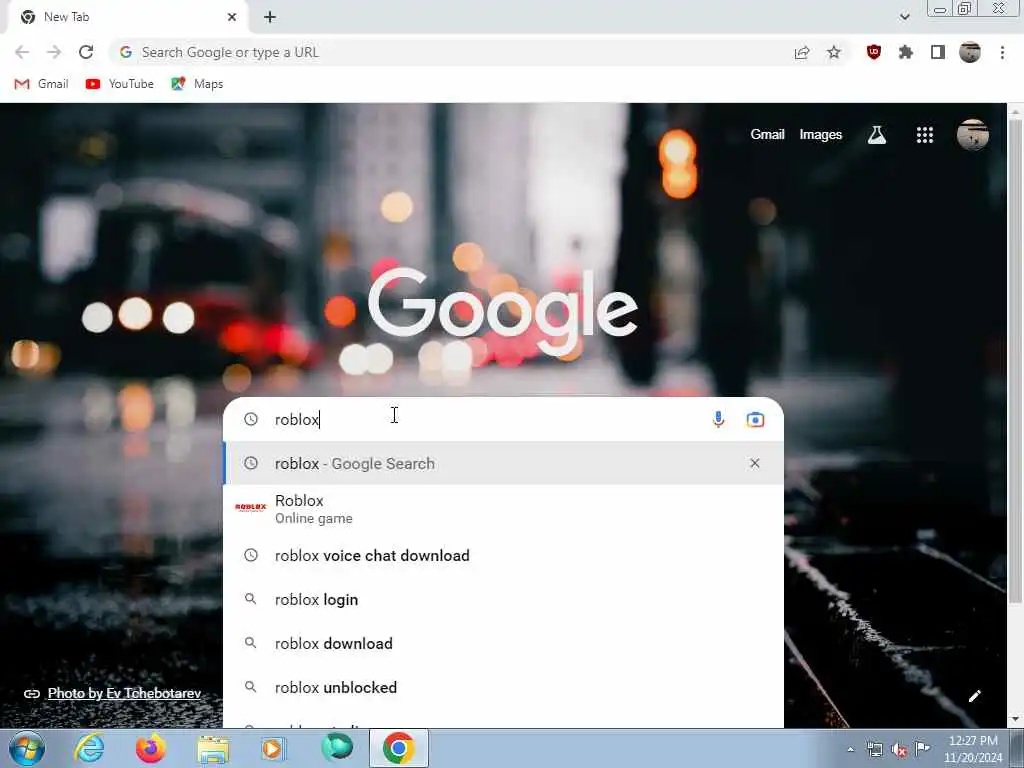The width and height of the screenshot is (1024, 768).
Task: Click the browser back arrow
Action: pos(22,52)
